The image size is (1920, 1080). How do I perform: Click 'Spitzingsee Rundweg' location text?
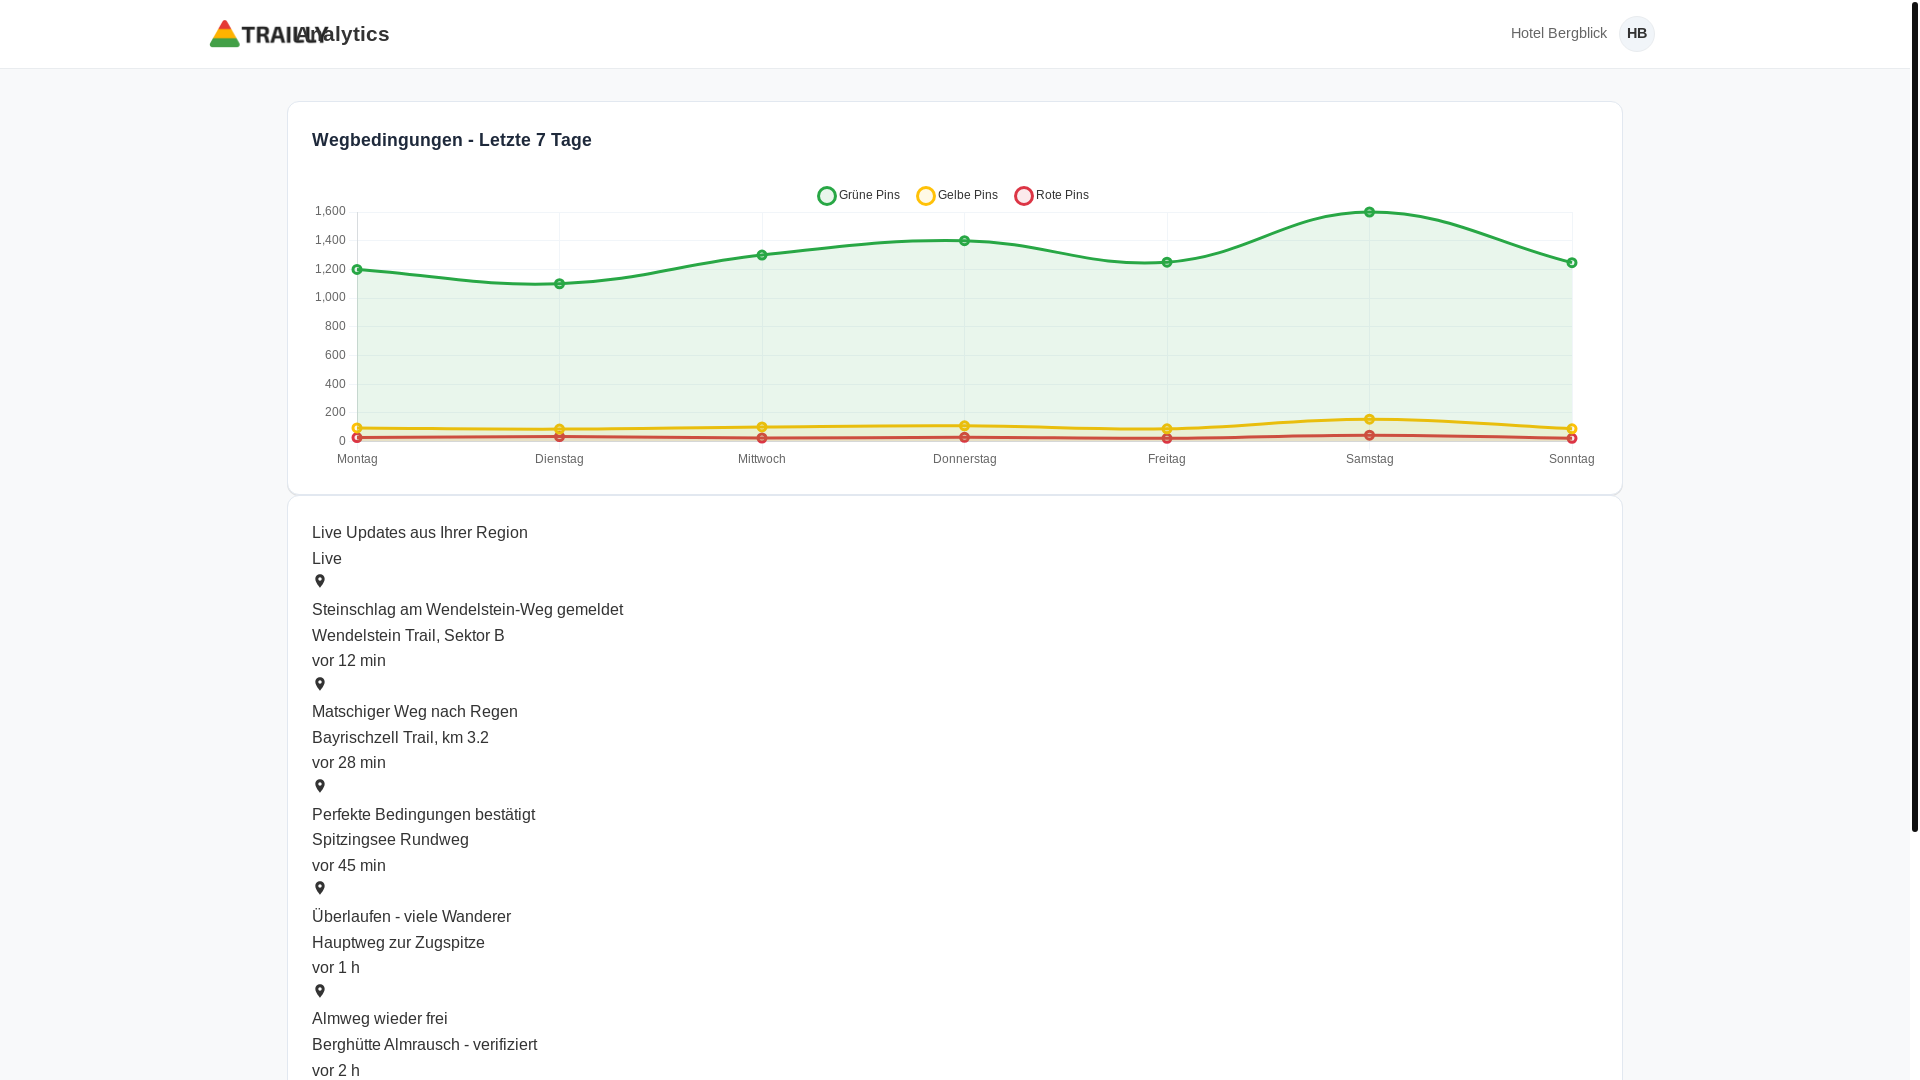pyautogui.click(x=390, y=839)
